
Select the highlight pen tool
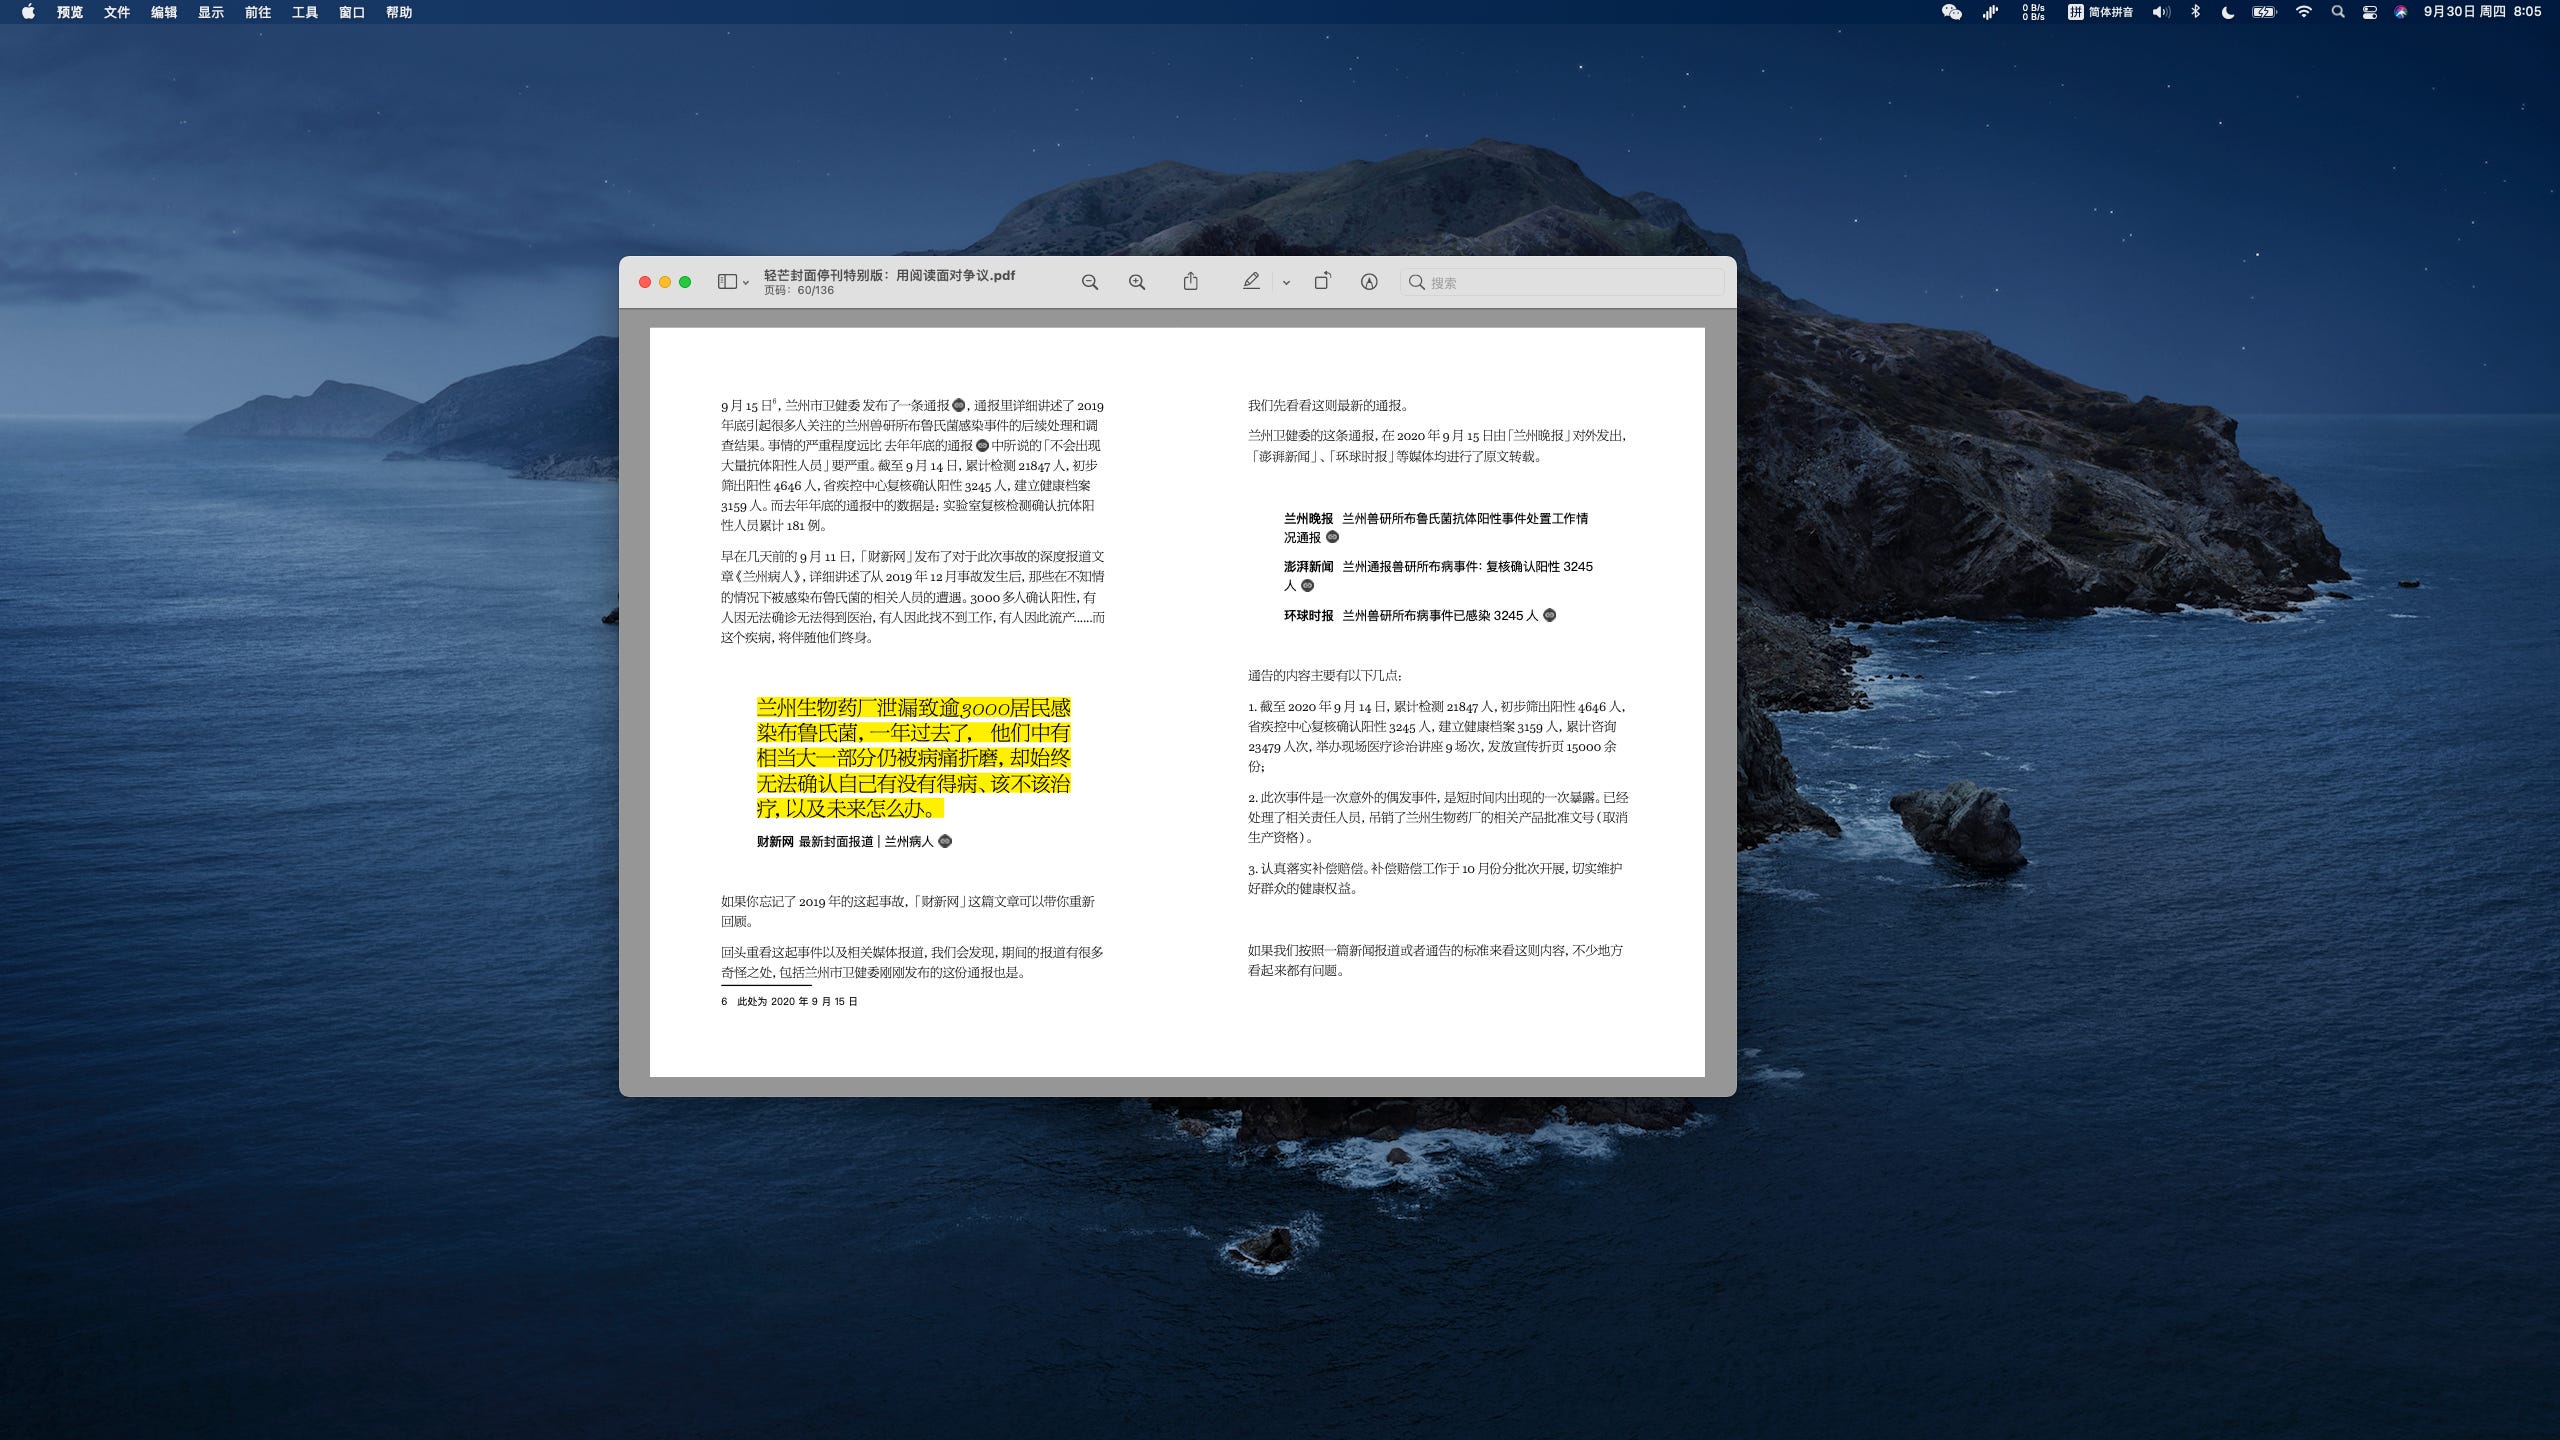(1251, 282)
